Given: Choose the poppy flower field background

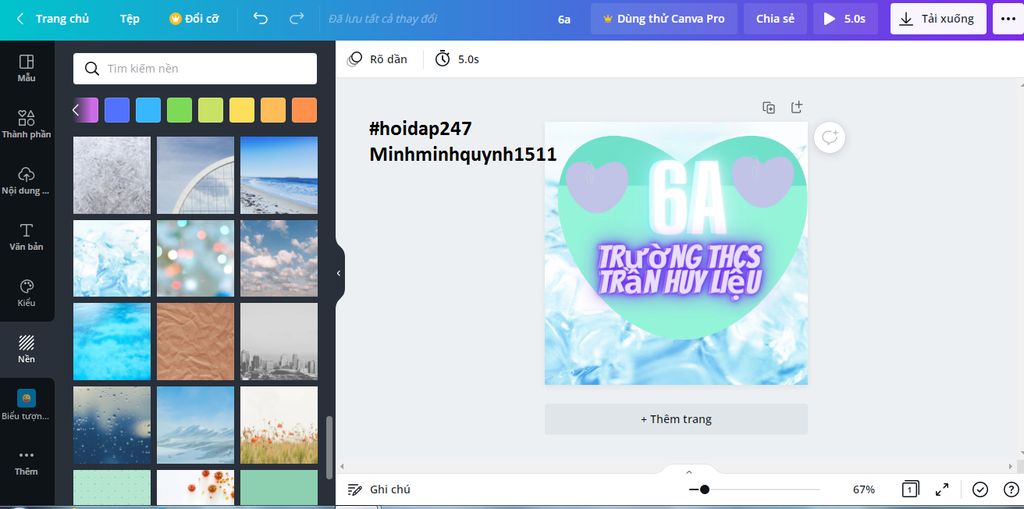Looking at the screenshot, I should (279, 425).
